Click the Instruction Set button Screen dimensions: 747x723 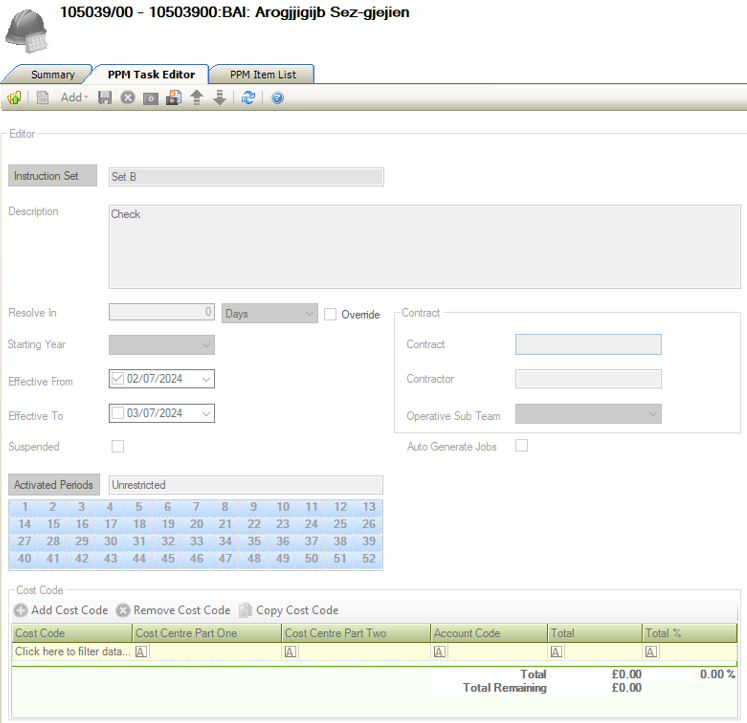pos(52,176)
